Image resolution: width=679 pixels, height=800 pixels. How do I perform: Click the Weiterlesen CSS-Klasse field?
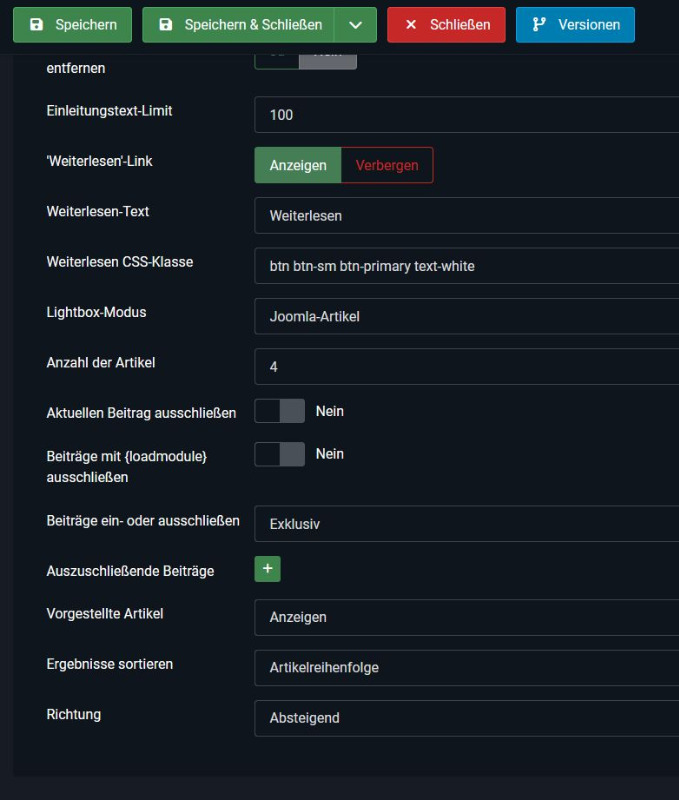click(x=466, y=266)
